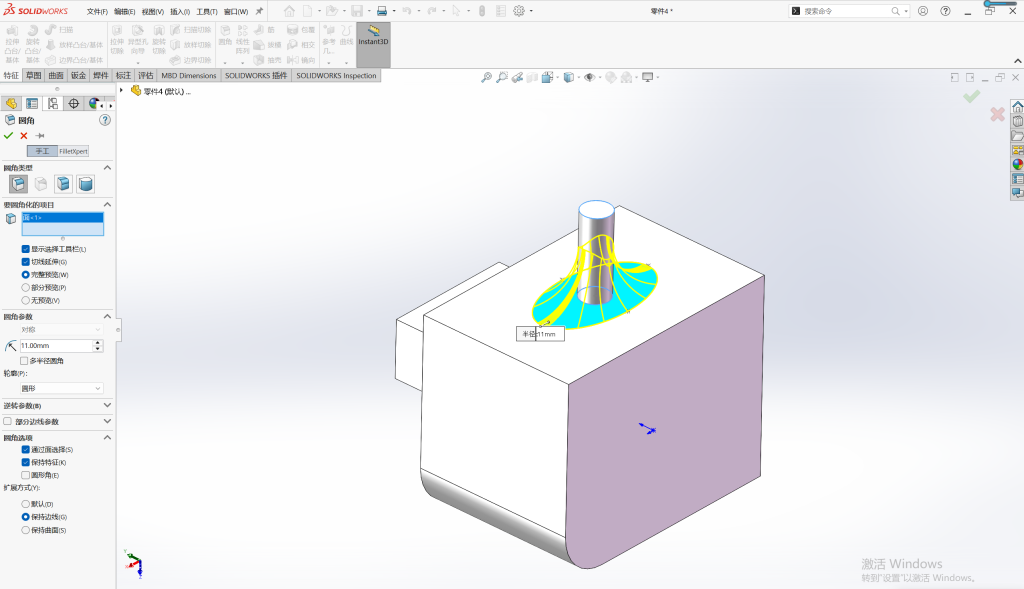Viewport: 1024px width, 589px height.
Task: Toggle the 切线延伸 checkbox
Action: (25, 262)
